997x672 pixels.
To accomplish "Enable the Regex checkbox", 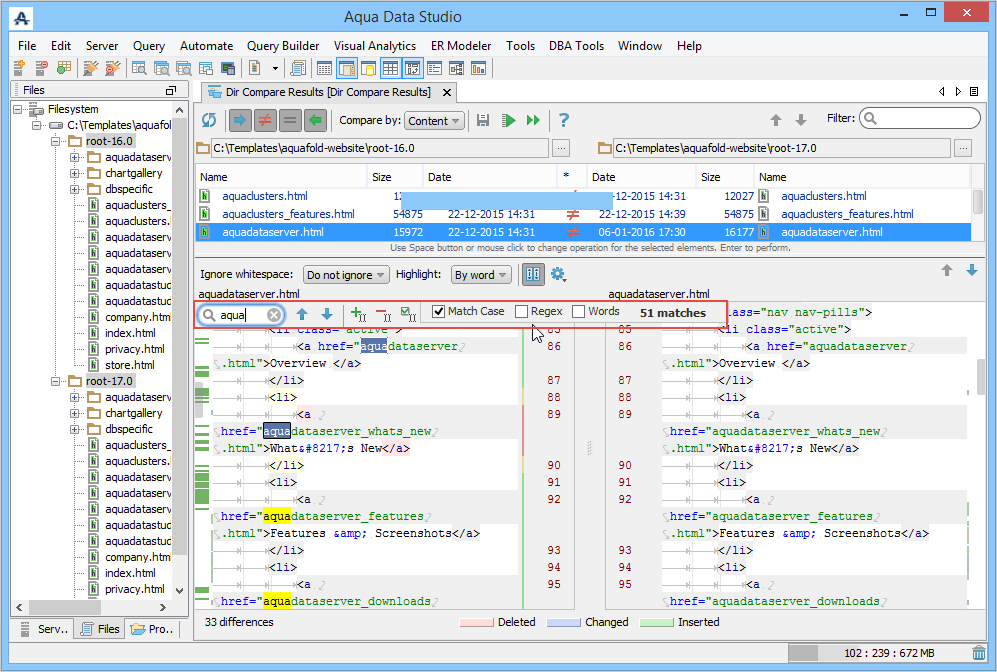I will coord(522,312).
